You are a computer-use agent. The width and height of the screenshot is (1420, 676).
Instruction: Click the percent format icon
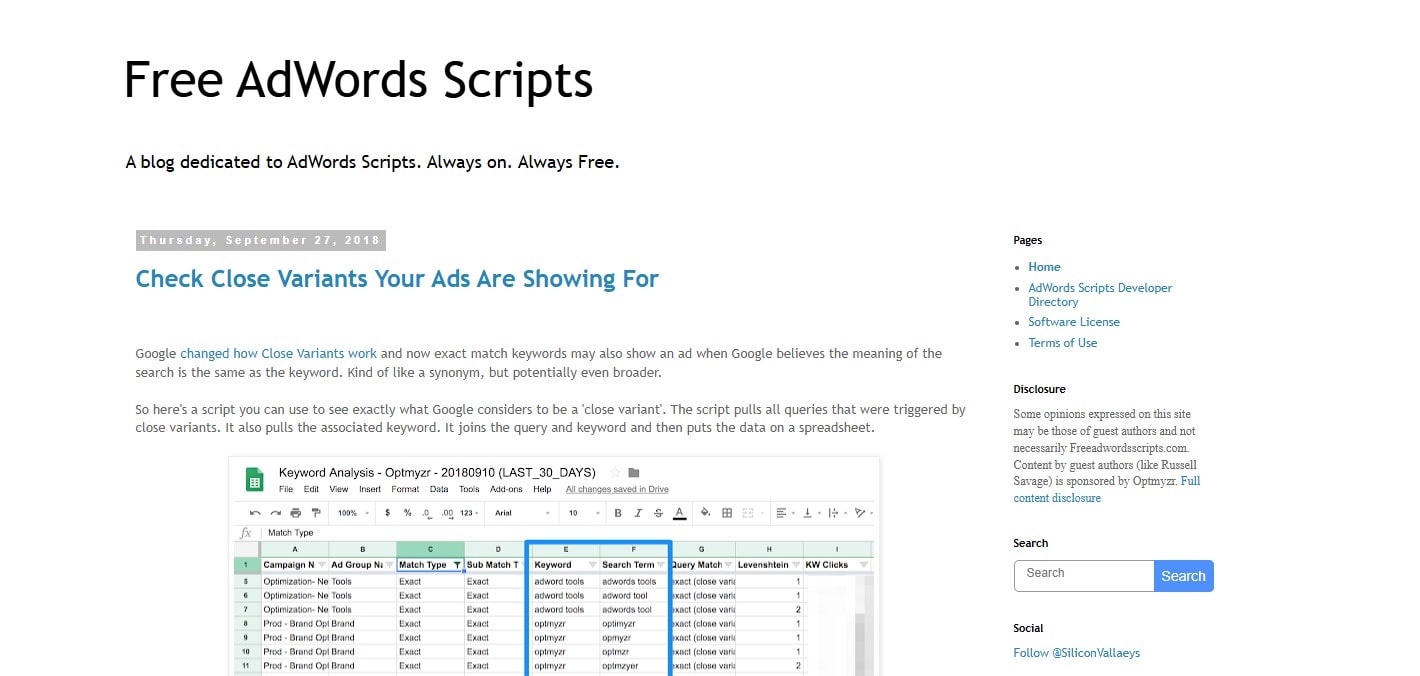coord(408,513)
